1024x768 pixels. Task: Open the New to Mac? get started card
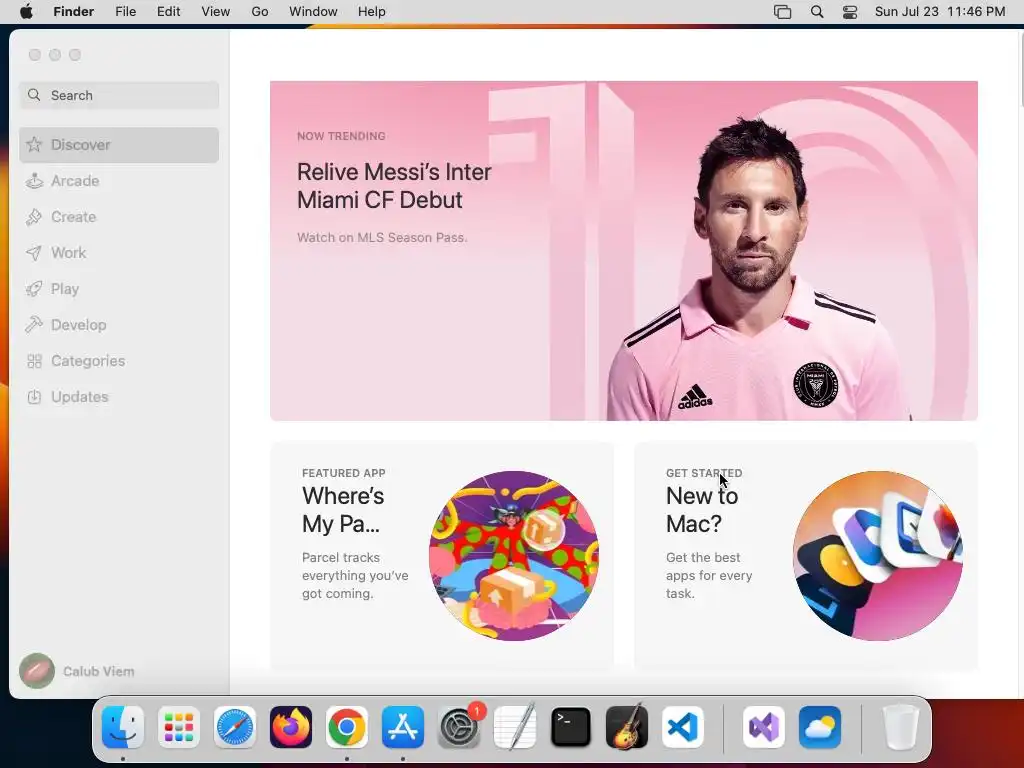[x=806, y=556]
